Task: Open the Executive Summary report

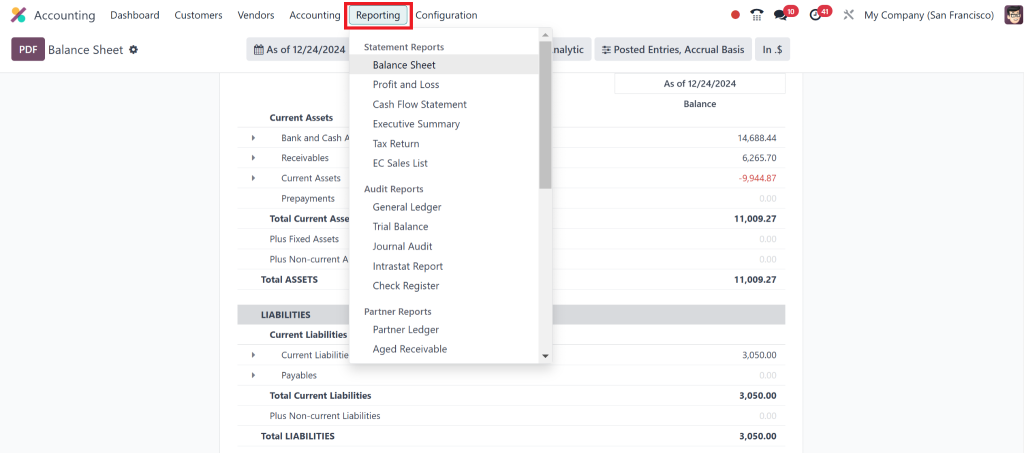Action: coord(444,124)
